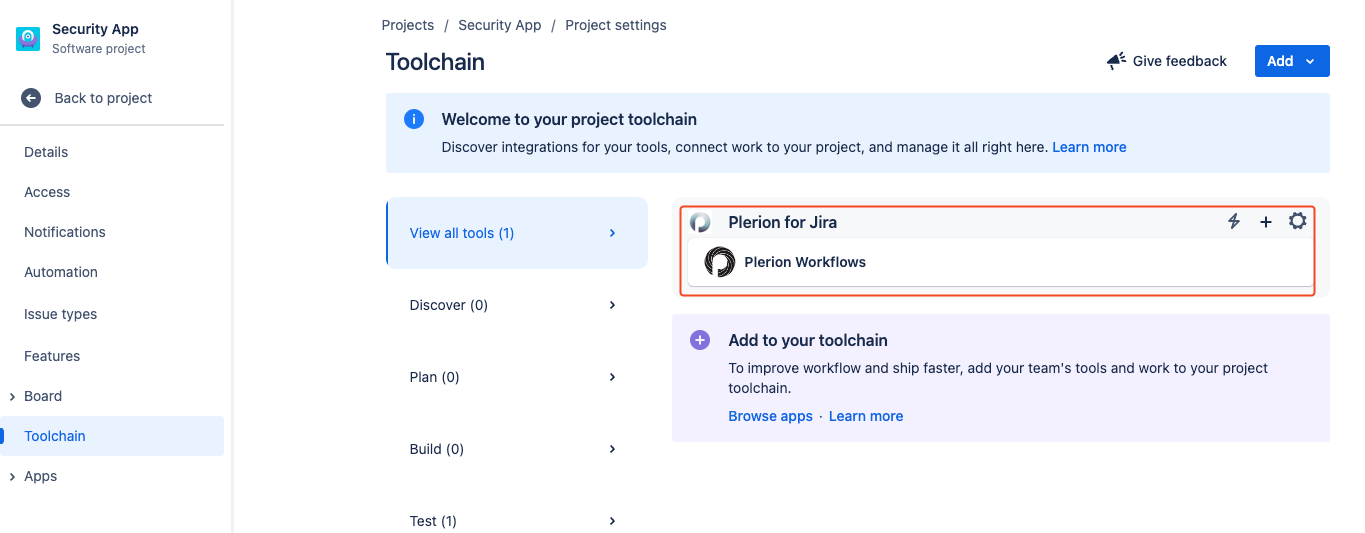Select the Plan (0) category
This screenshot has width=1365, height=533.
click(x=517, y=377)
